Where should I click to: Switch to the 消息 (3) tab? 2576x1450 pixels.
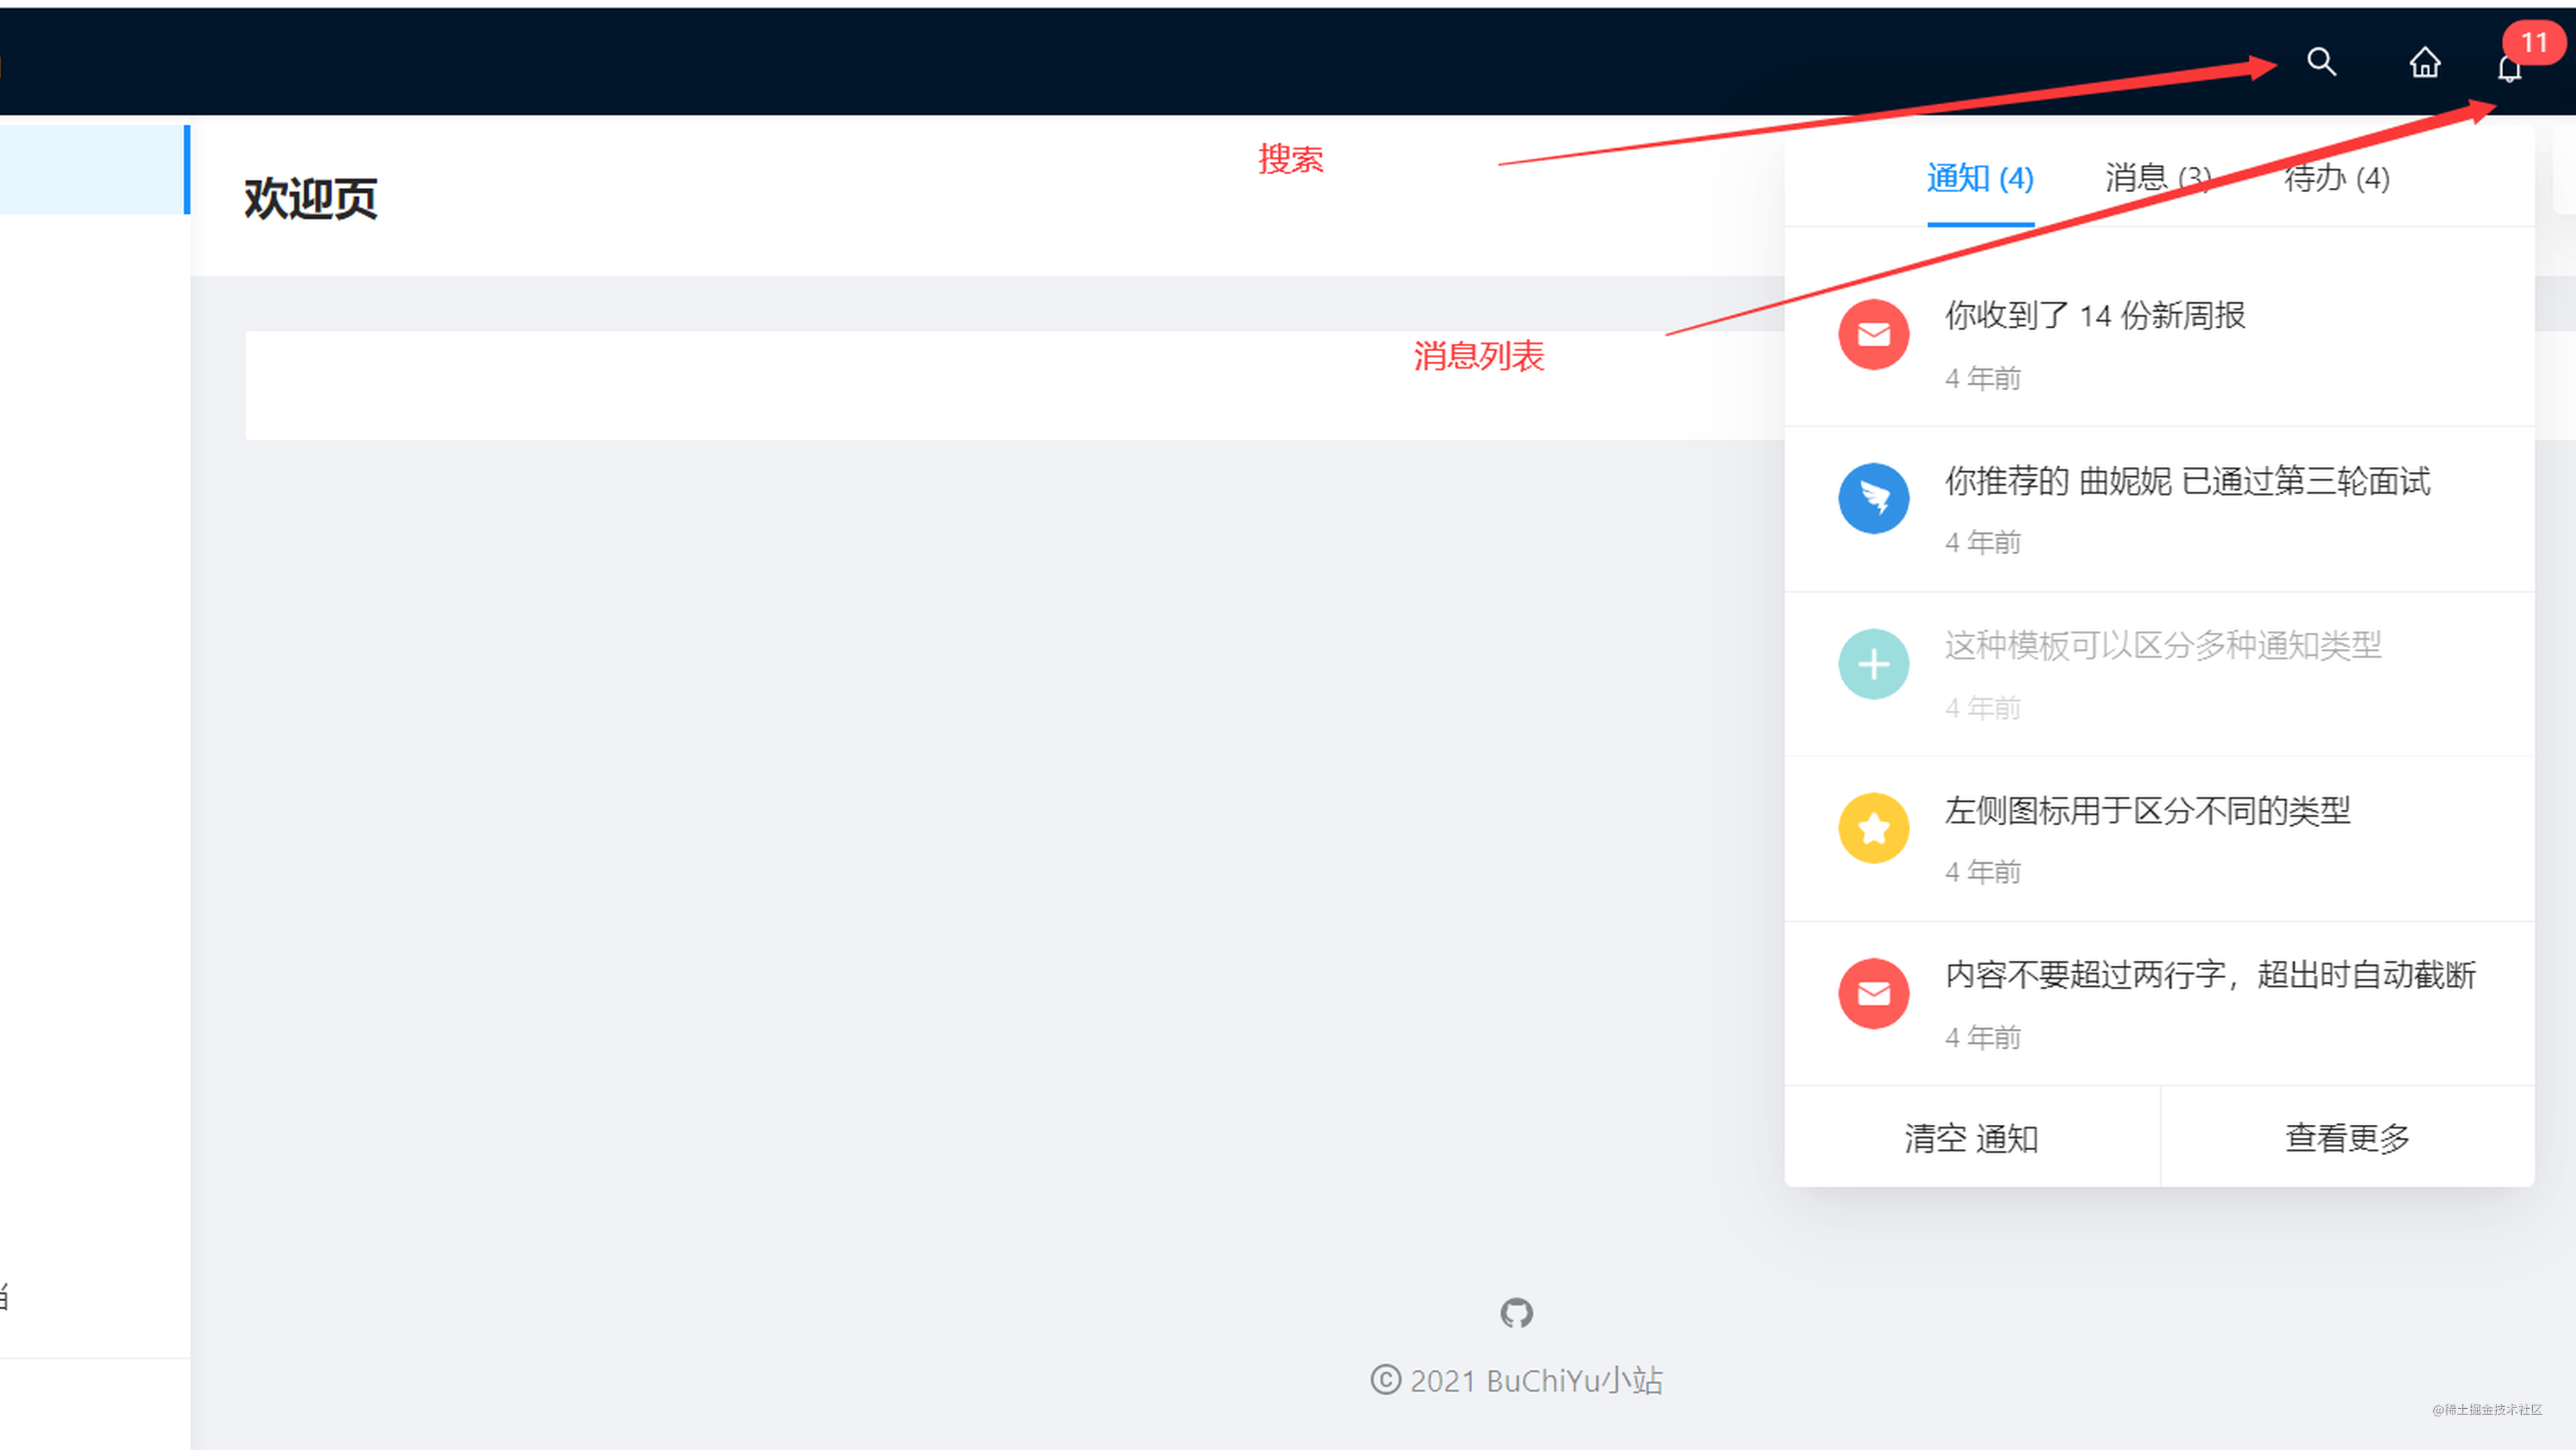tap(2155, 178)
